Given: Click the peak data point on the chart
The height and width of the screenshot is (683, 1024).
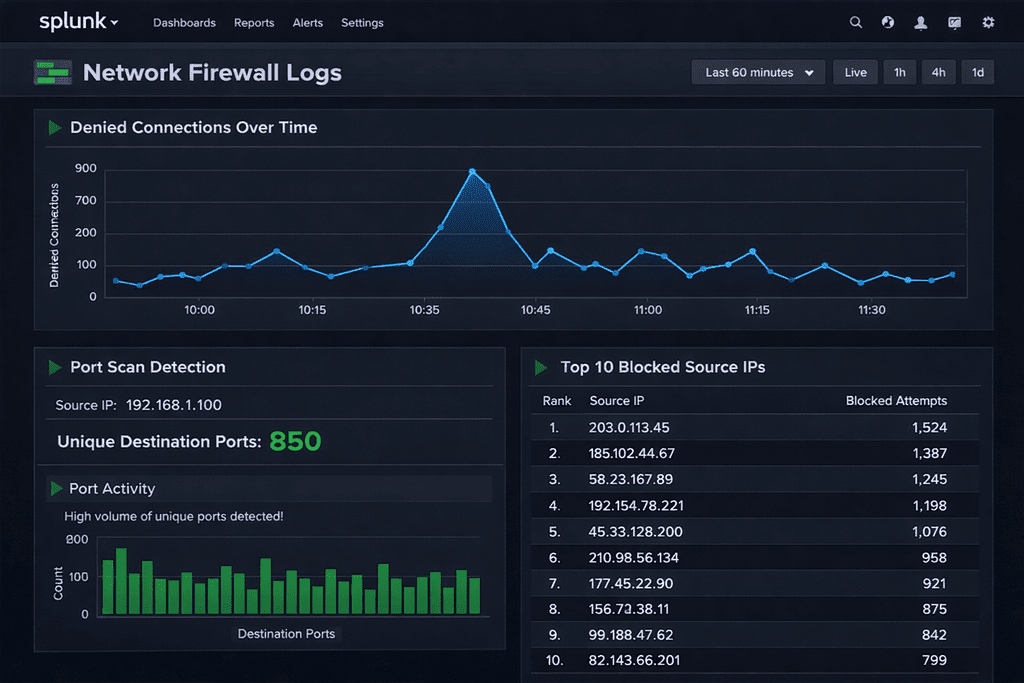Looking at the screenshot, I should pyautogui.click(x=472, y=172).
